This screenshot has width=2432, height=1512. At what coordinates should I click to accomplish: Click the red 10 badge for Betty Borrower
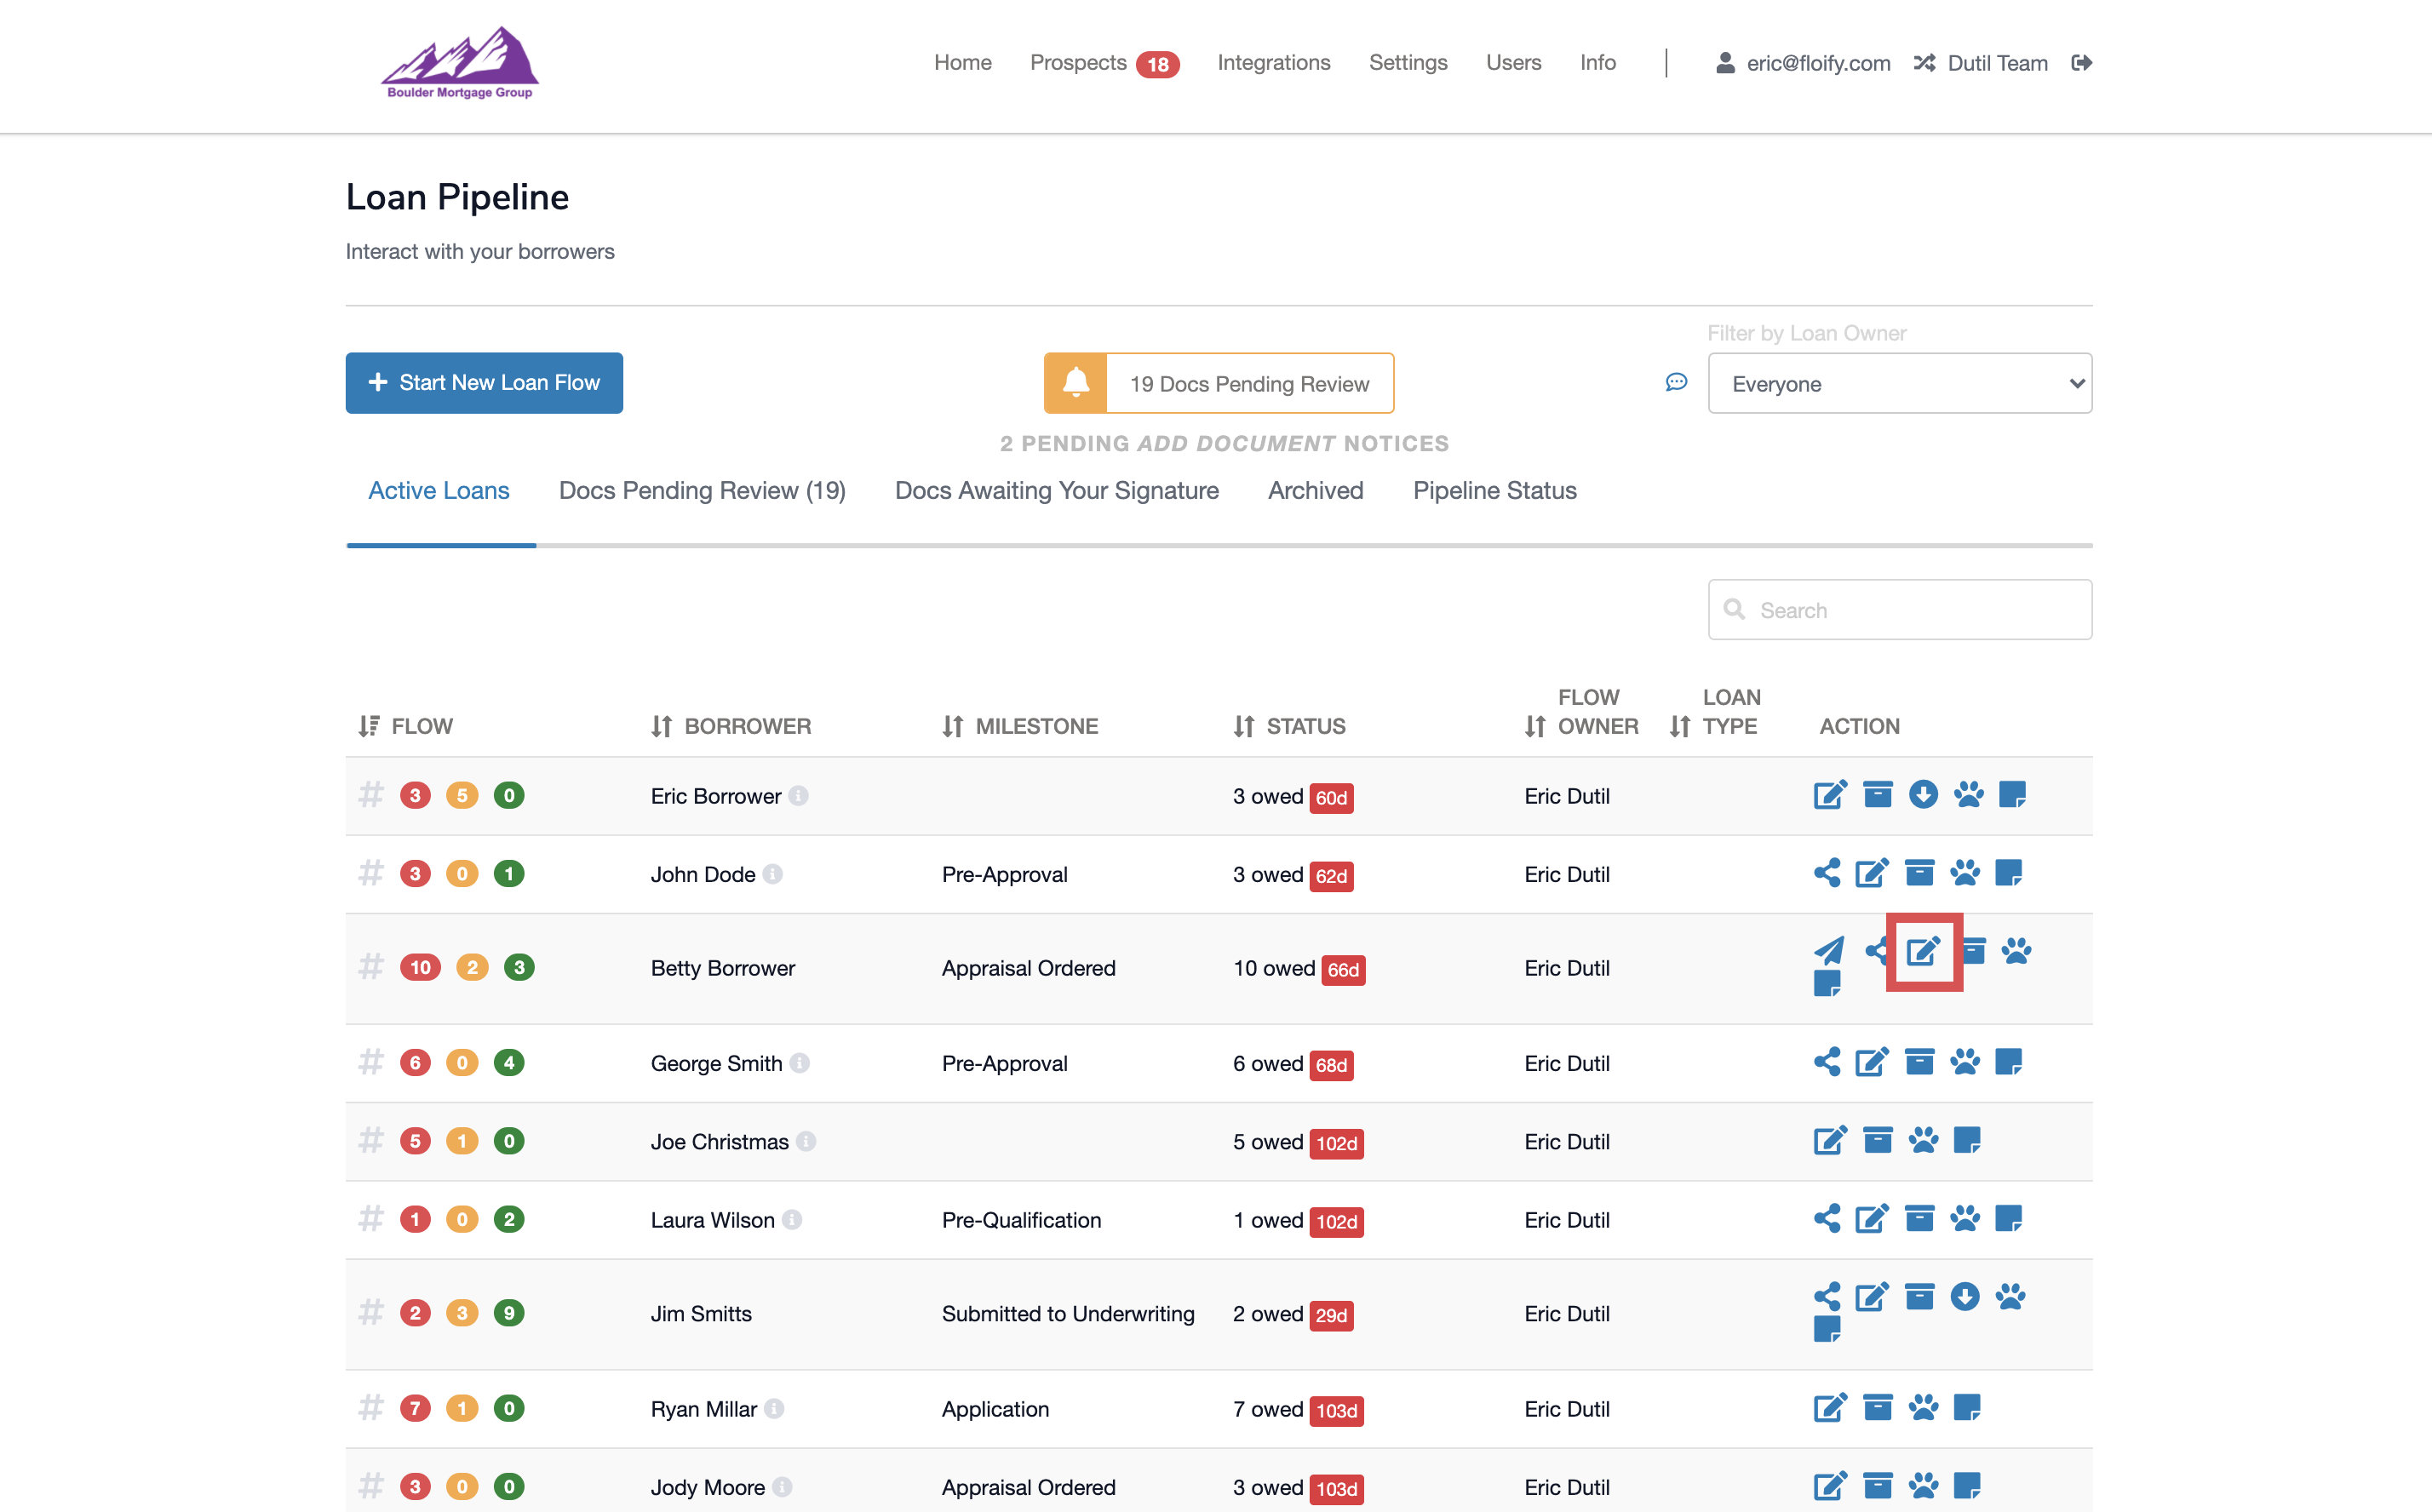pos(420,967)
